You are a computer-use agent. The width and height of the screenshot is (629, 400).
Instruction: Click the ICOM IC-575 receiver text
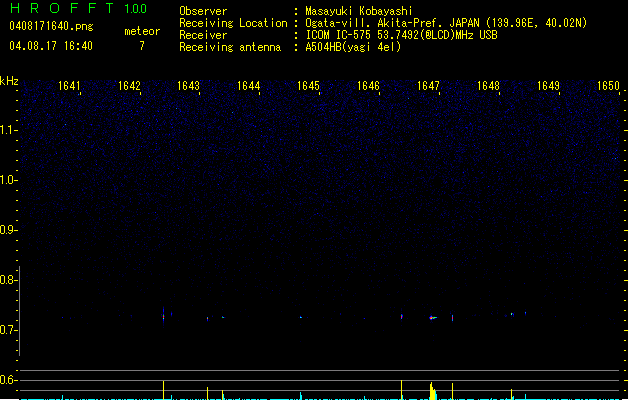[x=401, y=35]
